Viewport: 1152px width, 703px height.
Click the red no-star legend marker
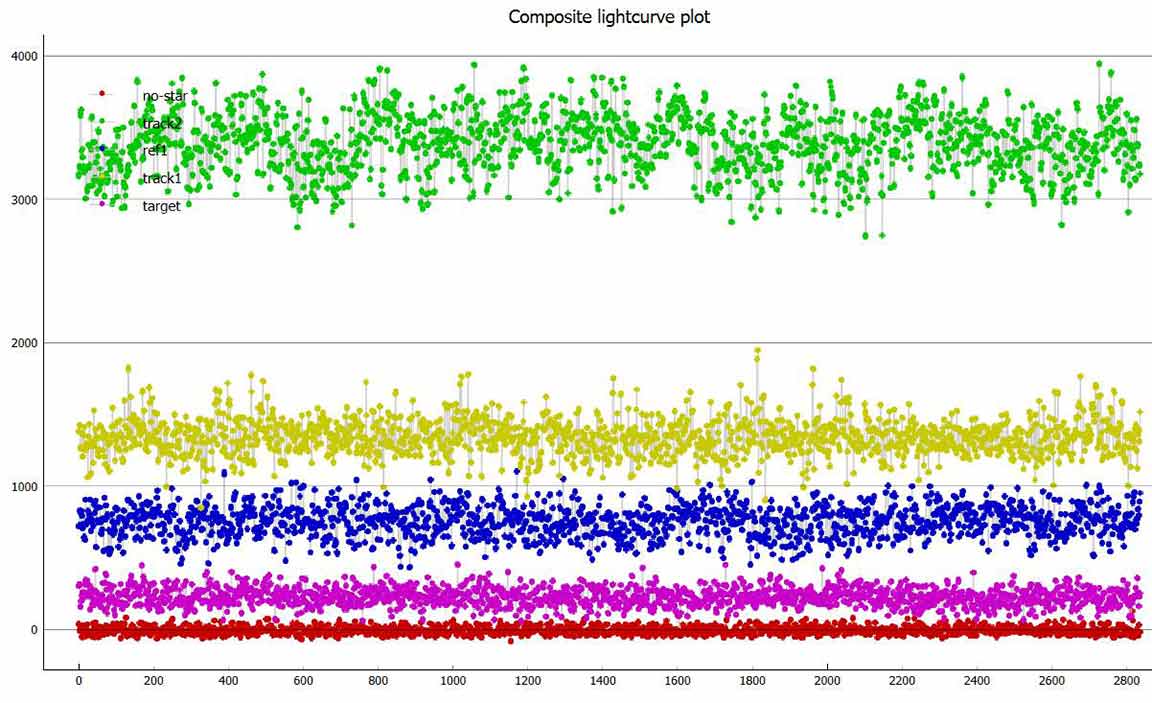102,93
